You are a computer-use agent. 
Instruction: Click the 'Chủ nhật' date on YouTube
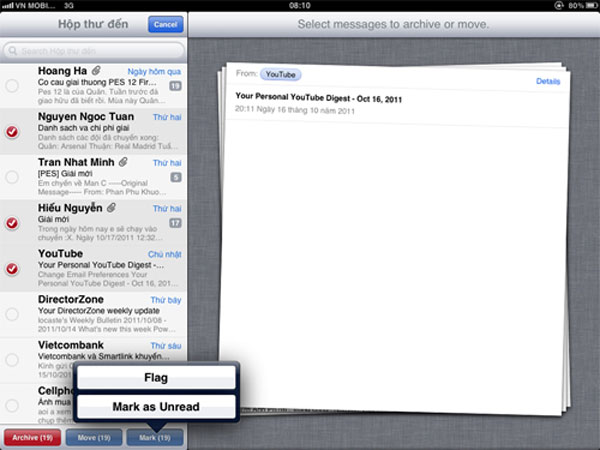(165, 254)
